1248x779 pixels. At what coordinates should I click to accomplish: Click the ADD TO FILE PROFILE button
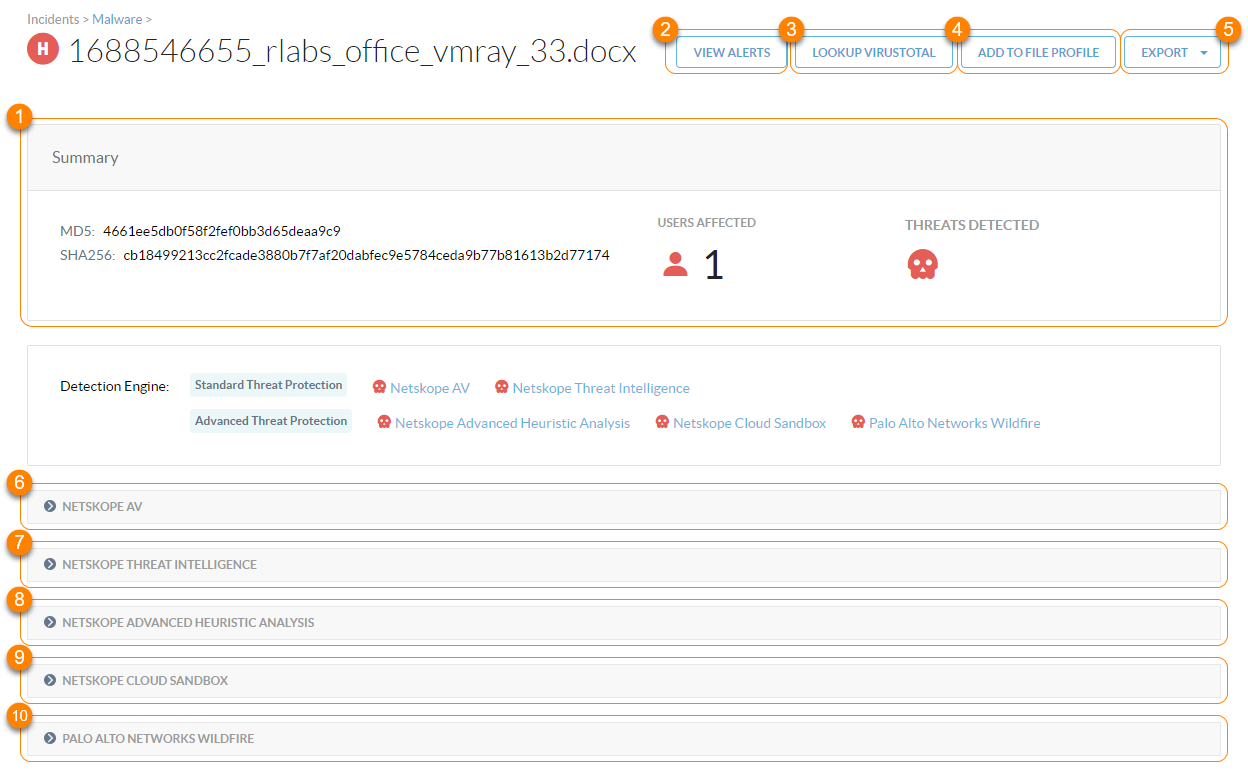(1038, 52)
